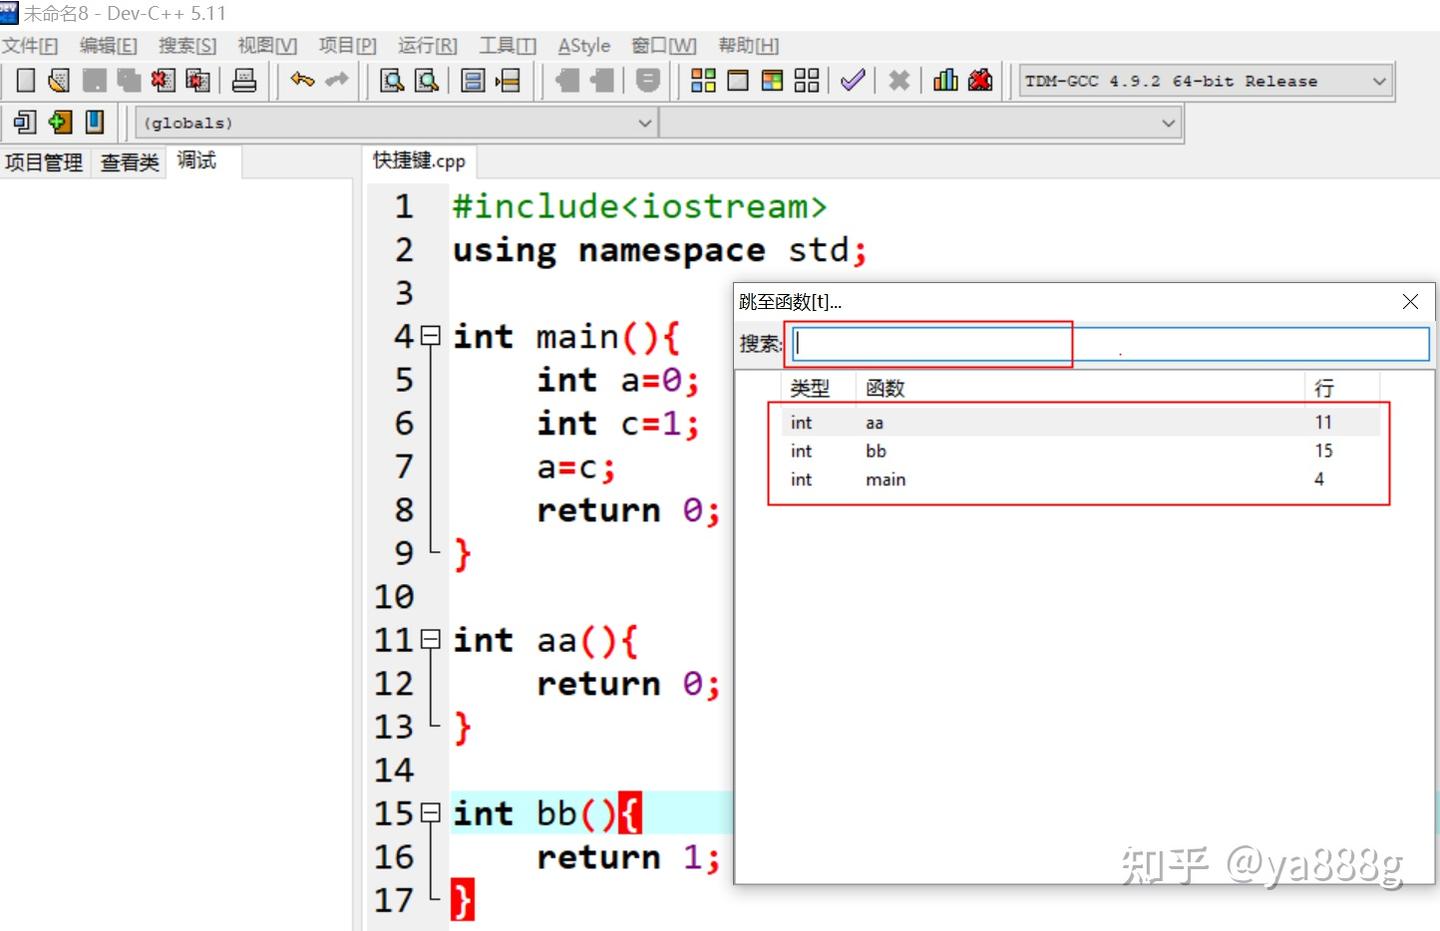
Task: Open the AStyle menu
Action: tap(584, 45)
